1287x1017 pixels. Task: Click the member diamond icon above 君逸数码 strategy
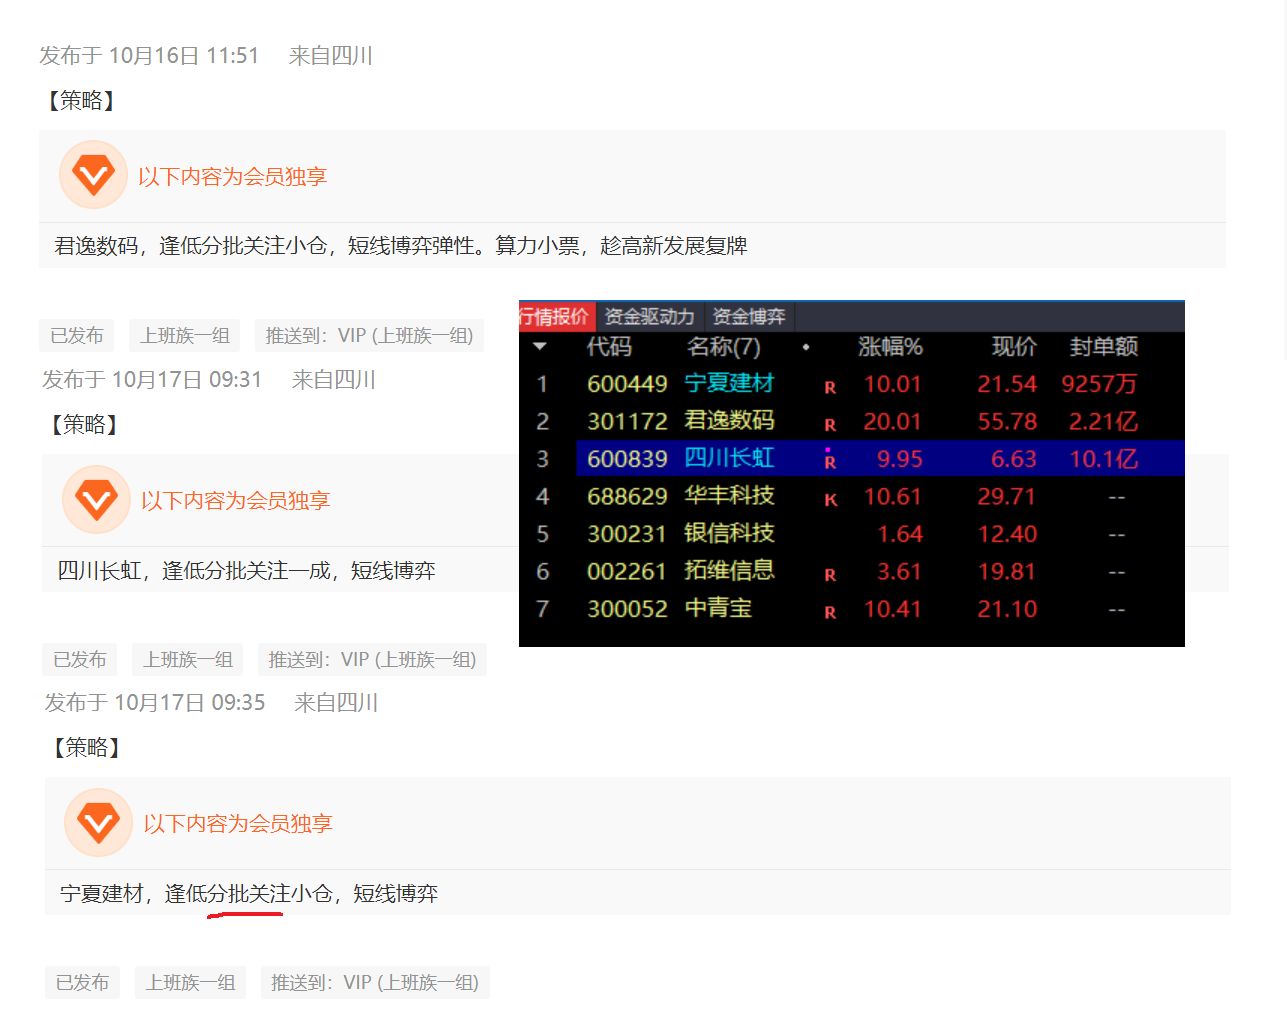(x=93, y=176)
